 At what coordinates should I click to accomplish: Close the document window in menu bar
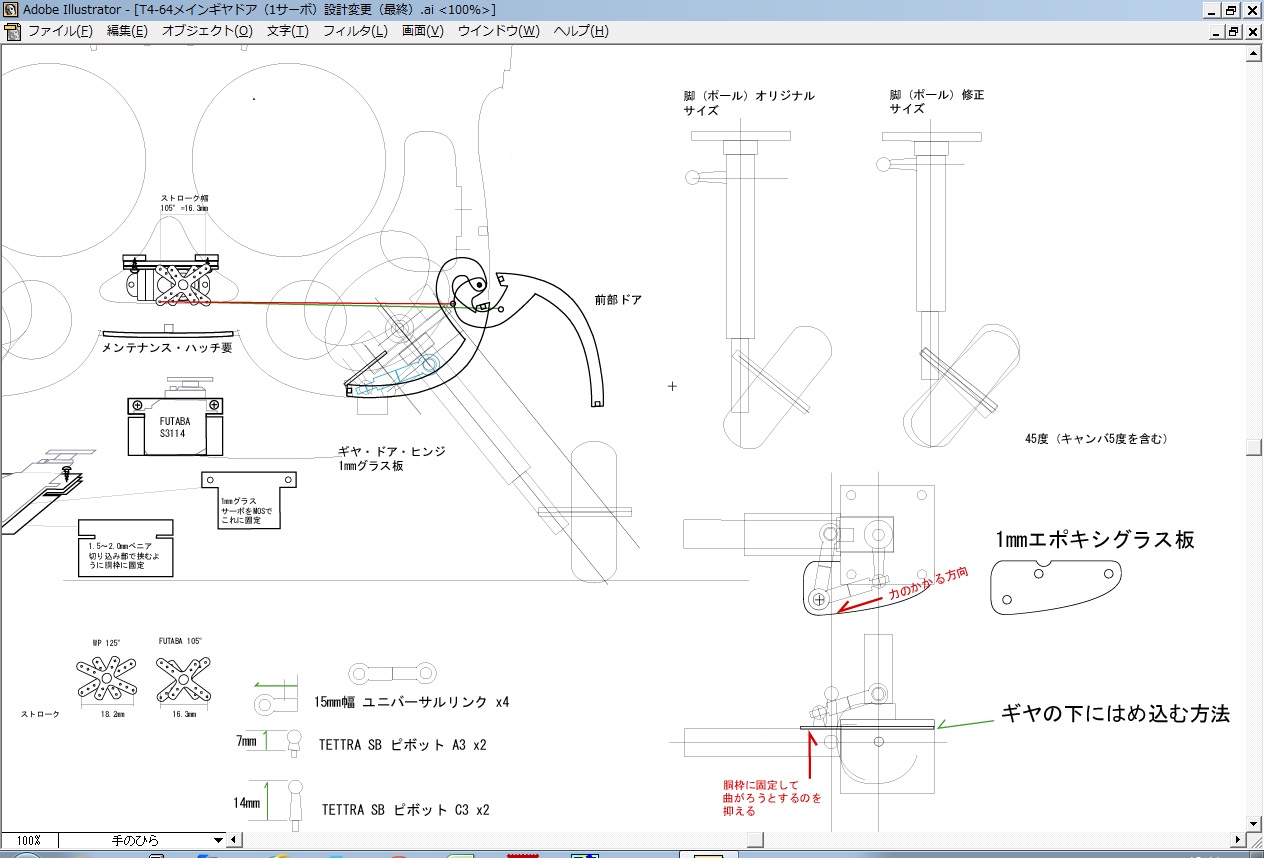click(1251, 31)
